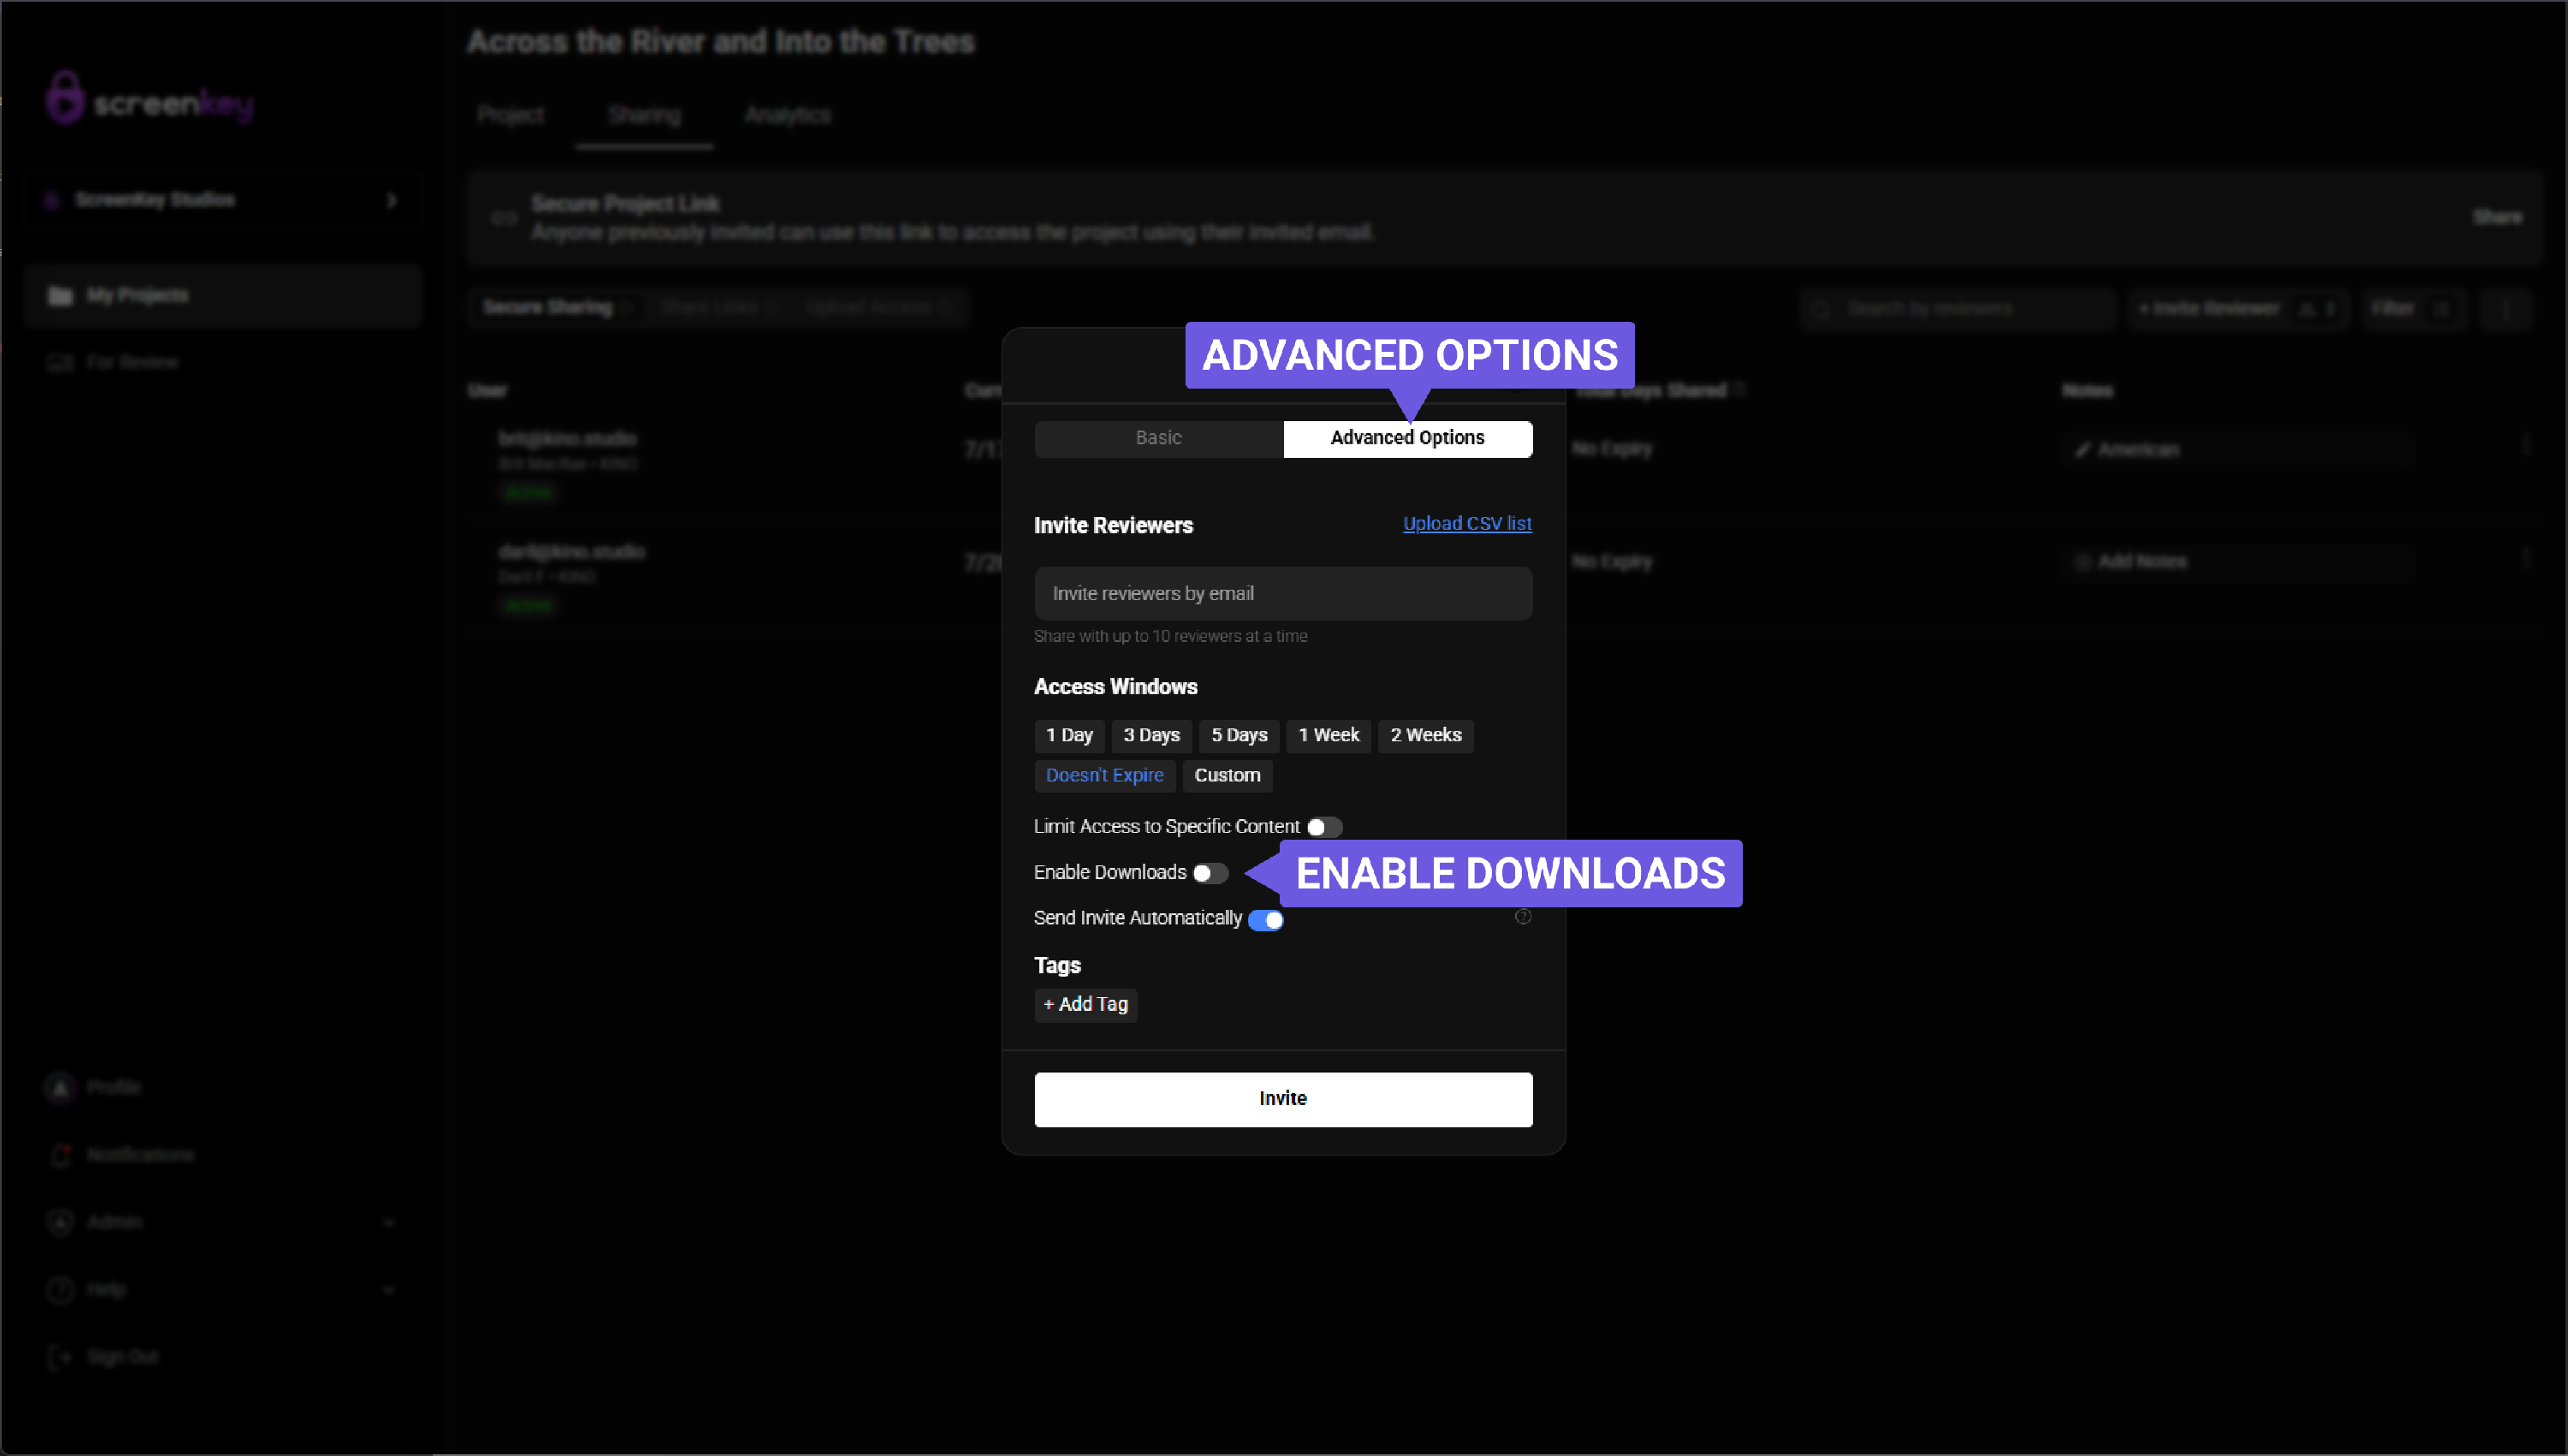Open the Sharing tab behind the dialog

pos(644,115)
